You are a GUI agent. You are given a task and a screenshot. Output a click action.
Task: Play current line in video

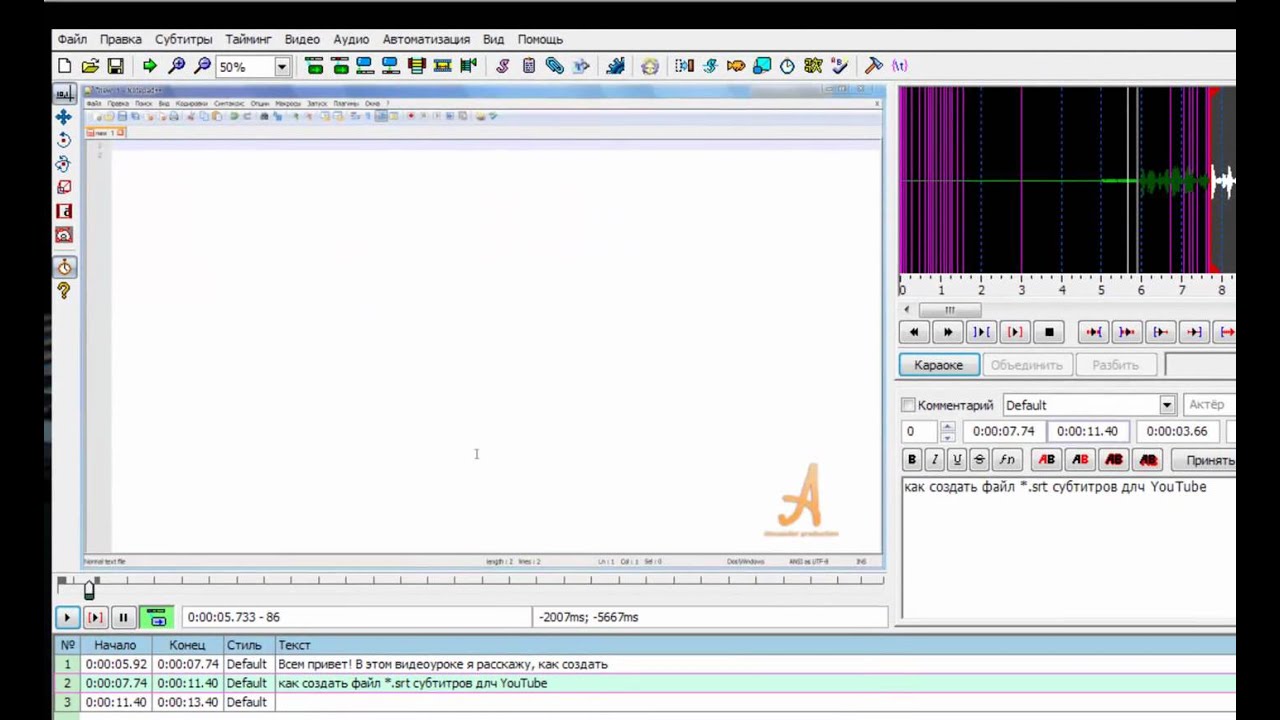coord(95,618)
